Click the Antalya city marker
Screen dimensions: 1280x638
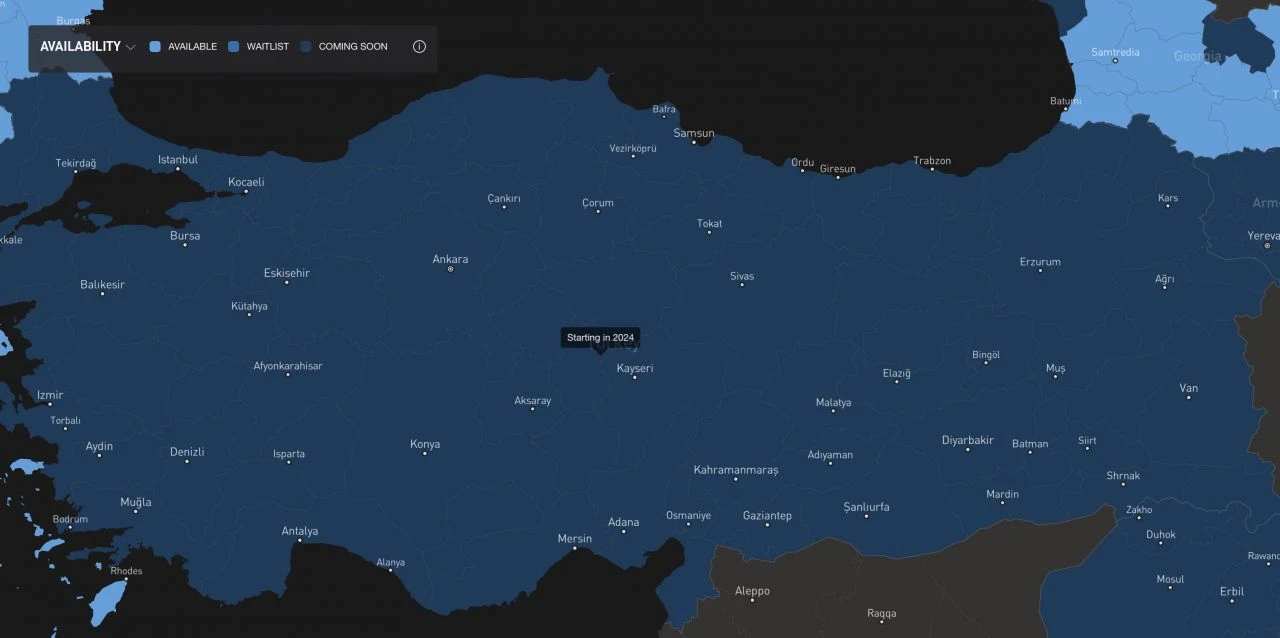tap(299, 540)
